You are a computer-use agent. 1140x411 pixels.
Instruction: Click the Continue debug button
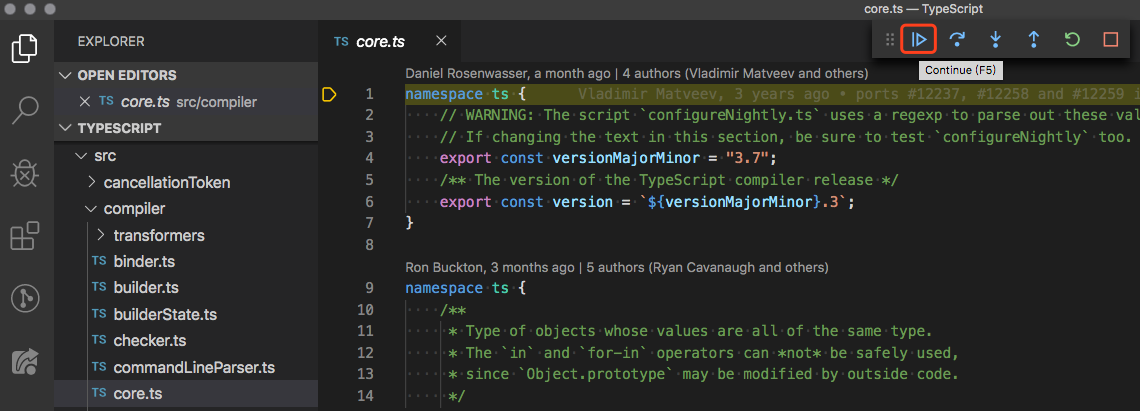pos(919,40)
